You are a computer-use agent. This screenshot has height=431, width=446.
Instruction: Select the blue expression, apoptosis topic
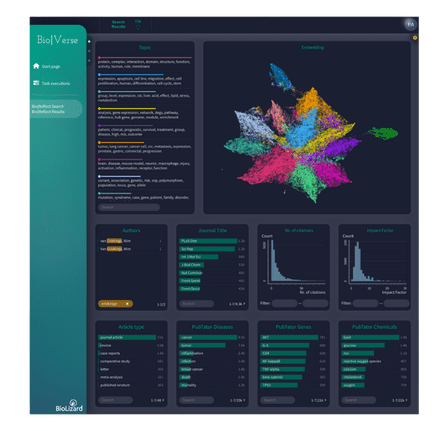point(145,79)
